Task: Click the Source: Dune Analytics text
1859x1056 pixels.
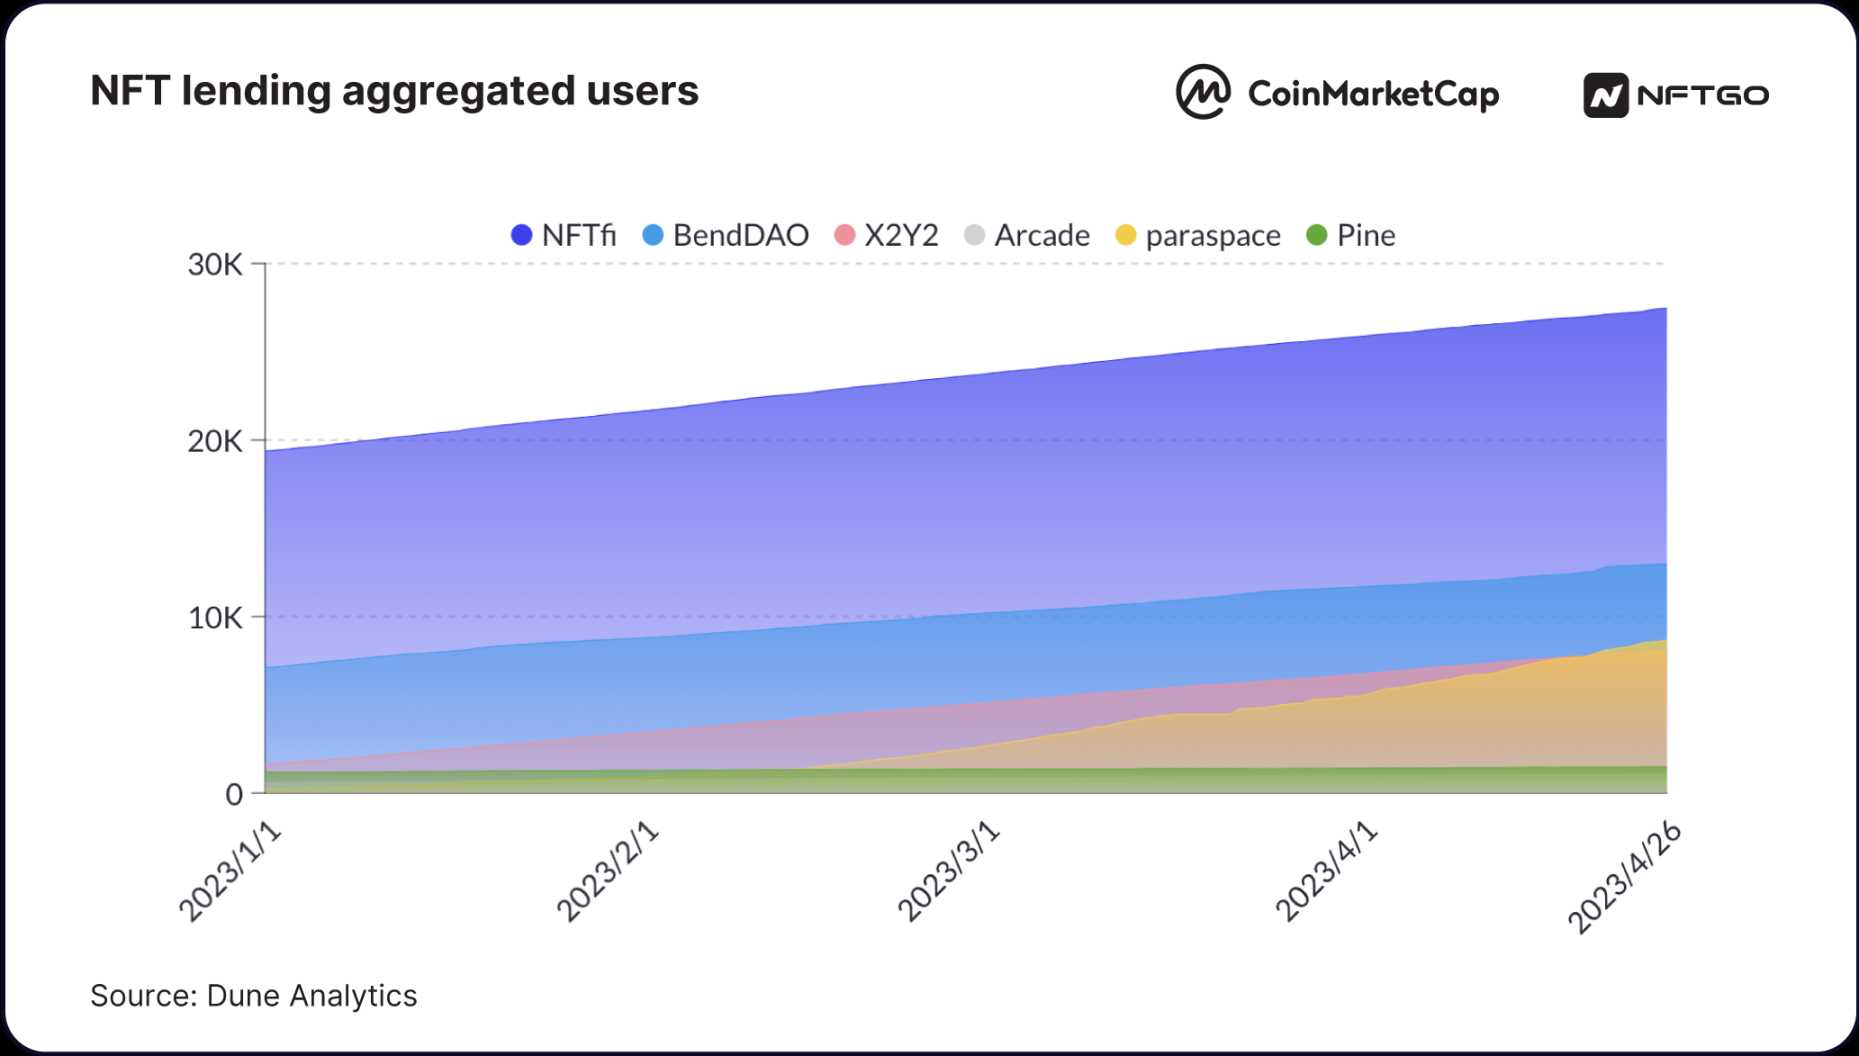Action: click(254, 996)
